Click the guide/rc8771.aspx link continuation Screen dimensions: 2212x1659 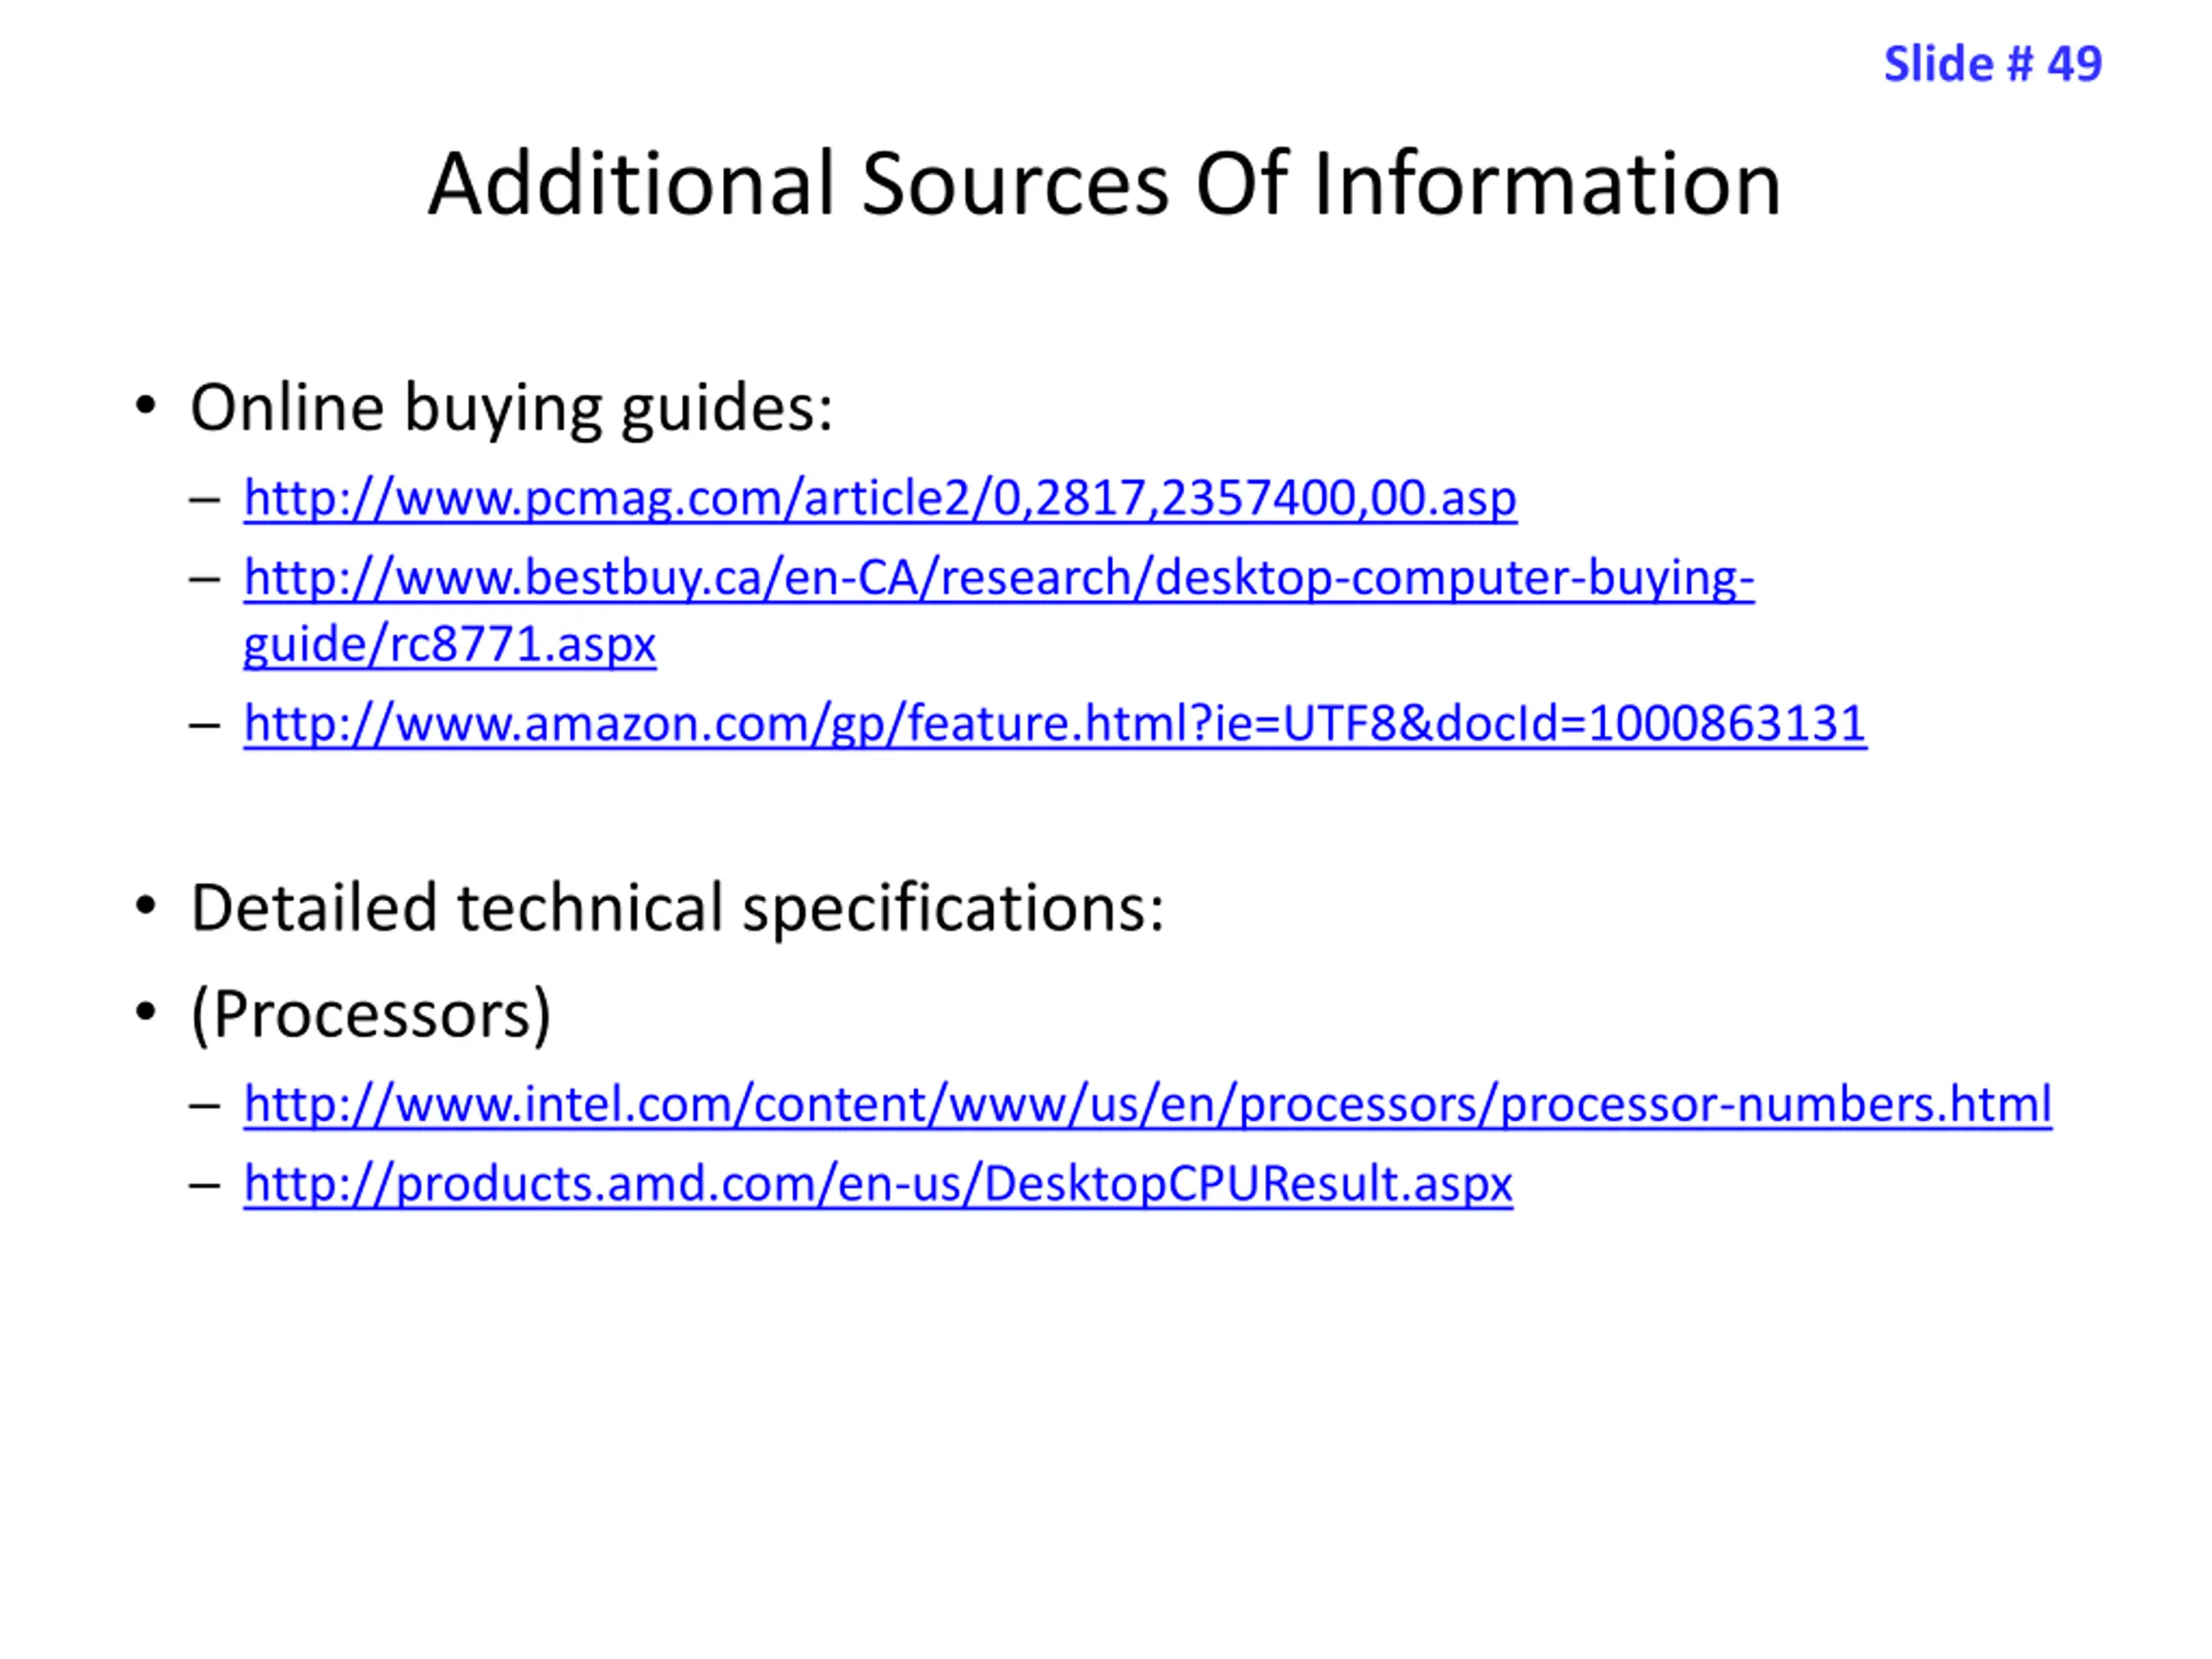[450, 644]
